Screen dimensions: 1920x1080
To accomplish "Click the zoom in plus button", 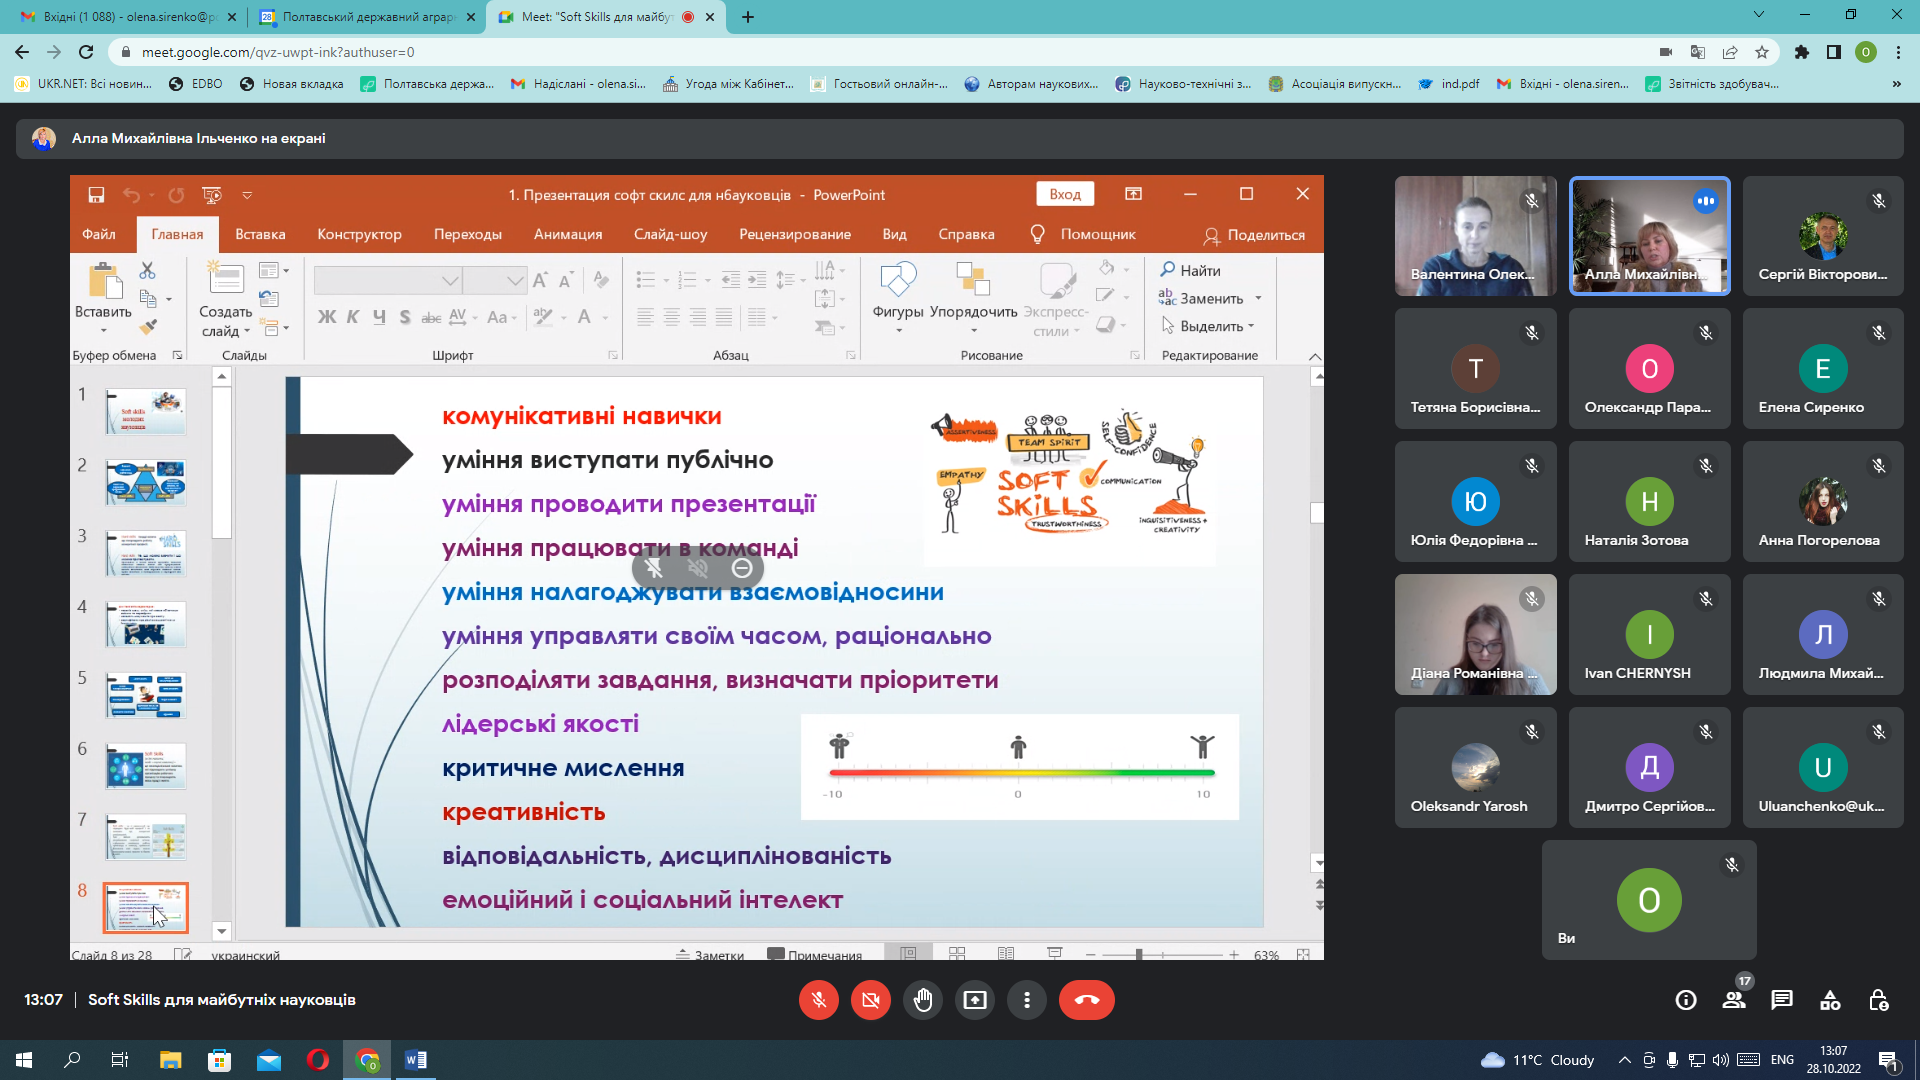I will (1234, 954).
